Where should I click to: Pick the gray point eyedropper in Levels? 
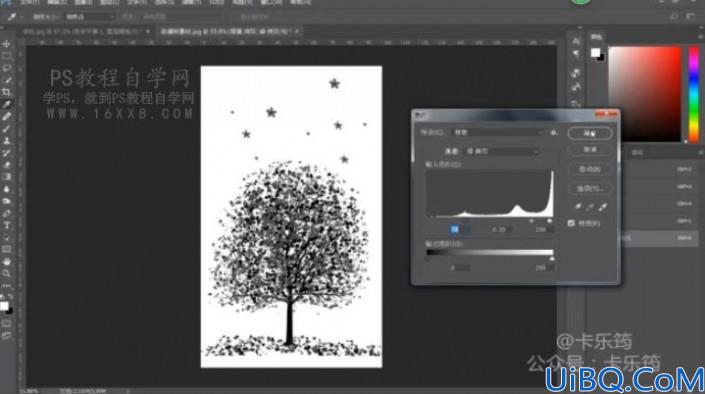(590, 207)
